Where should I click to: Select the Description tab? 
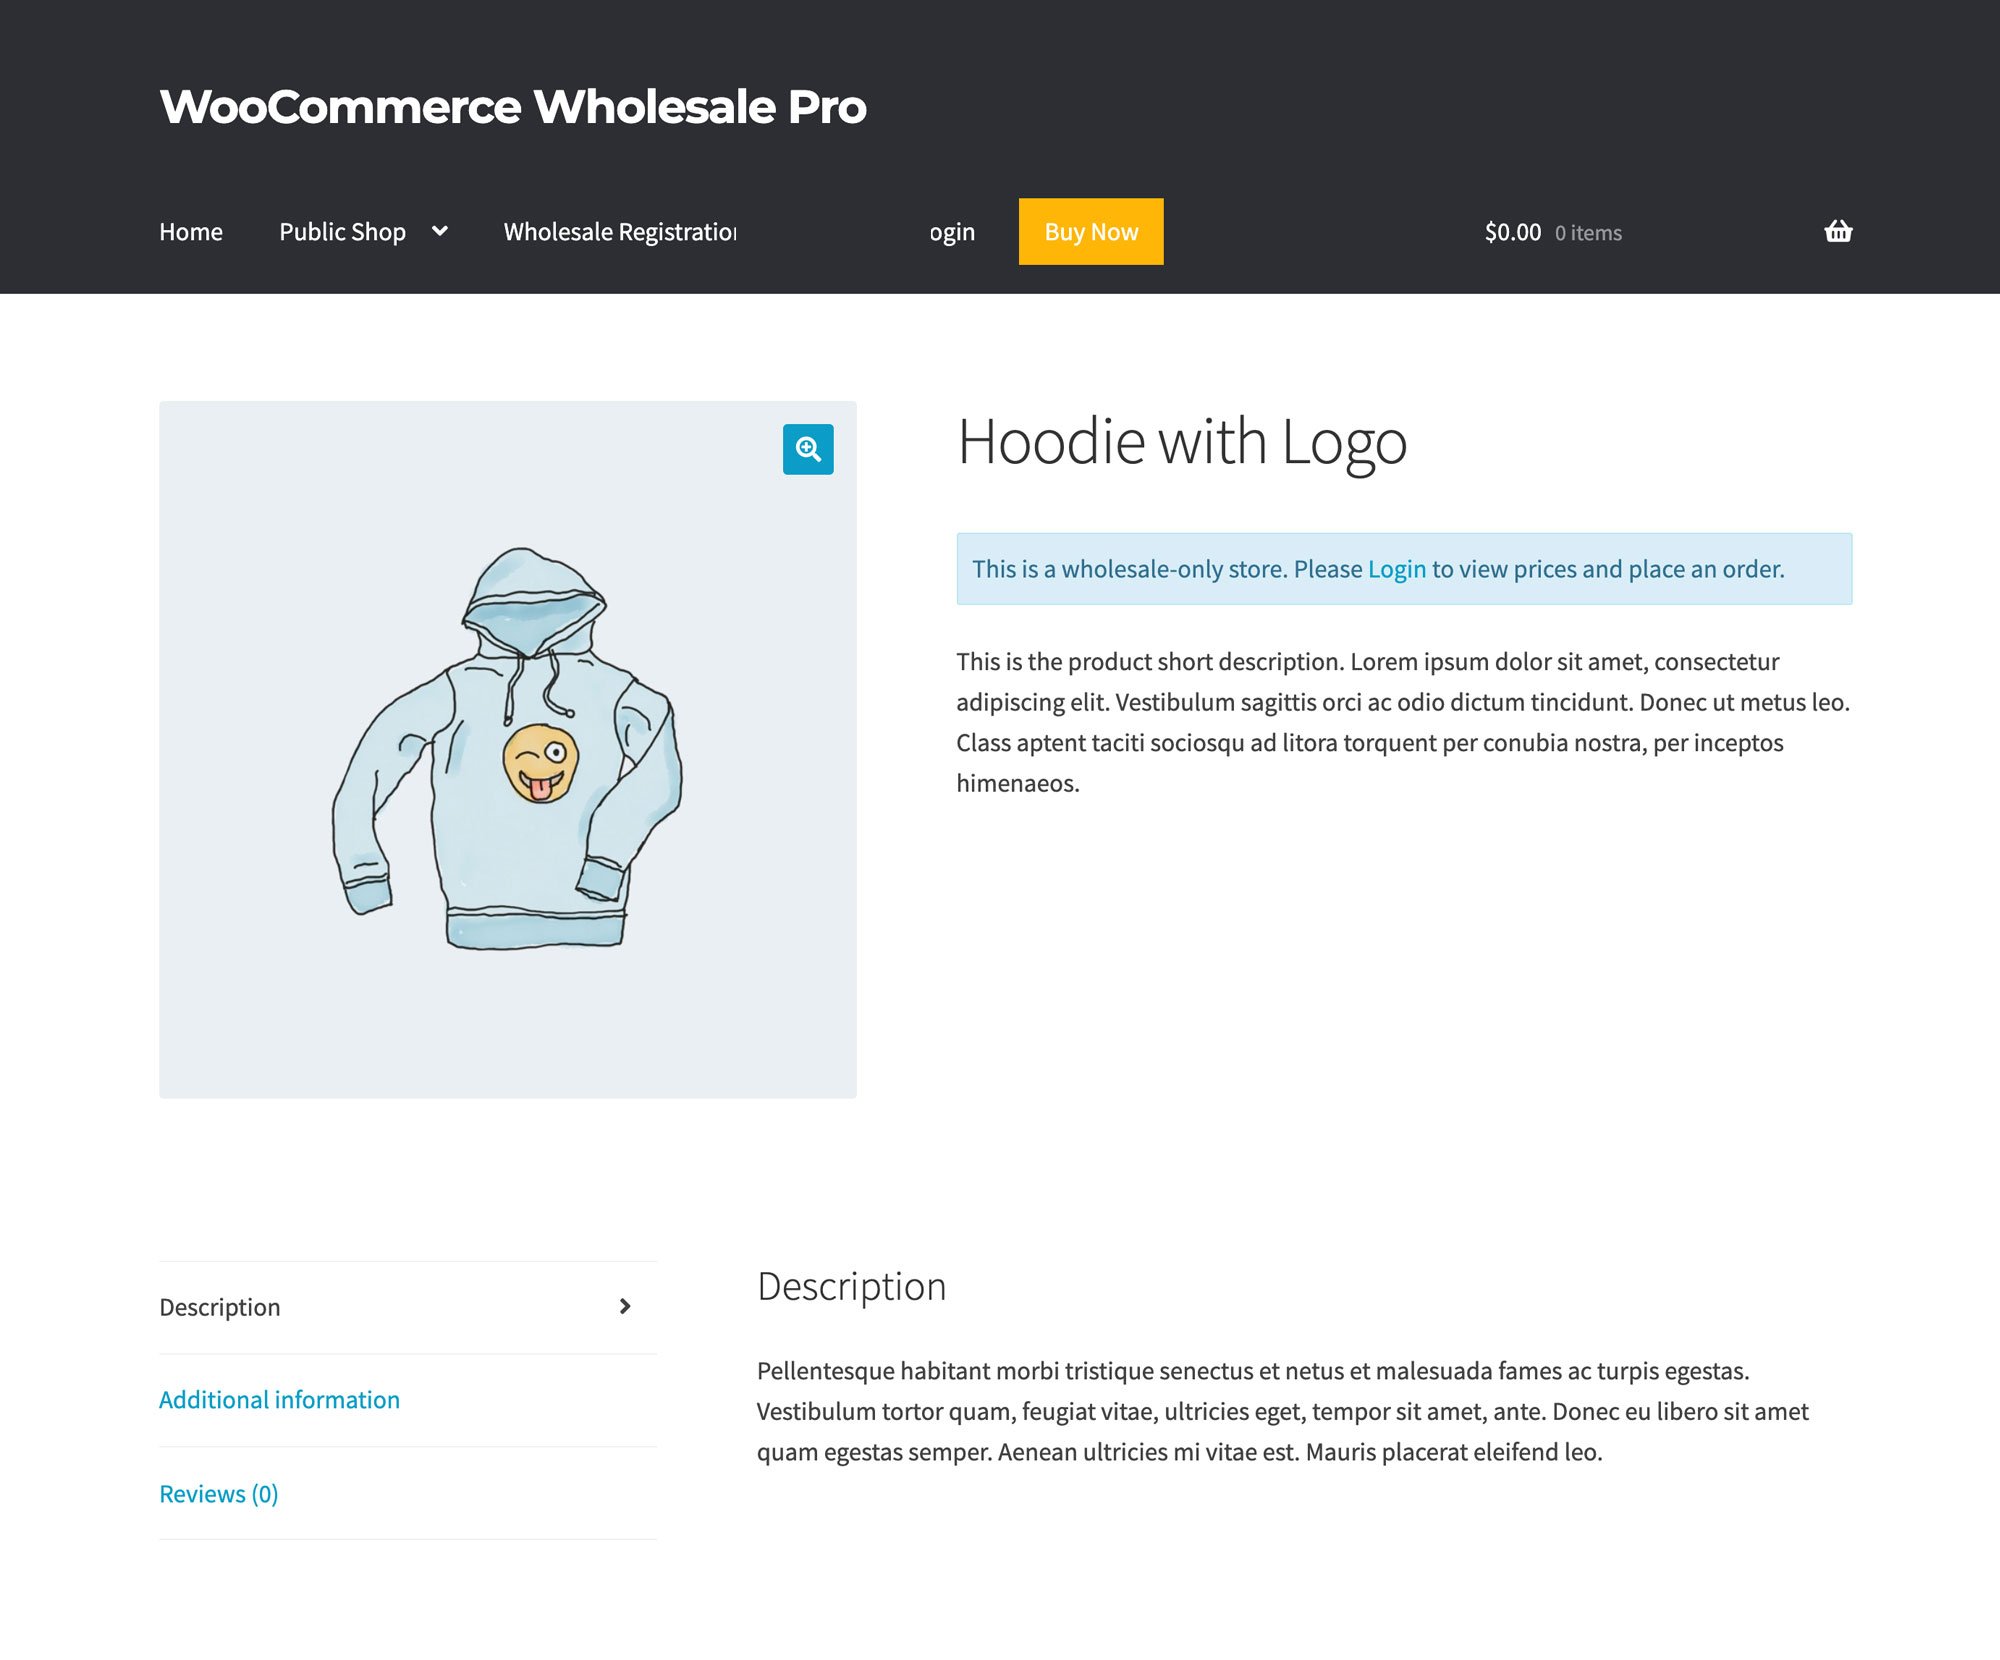[x=221, y=1307]
